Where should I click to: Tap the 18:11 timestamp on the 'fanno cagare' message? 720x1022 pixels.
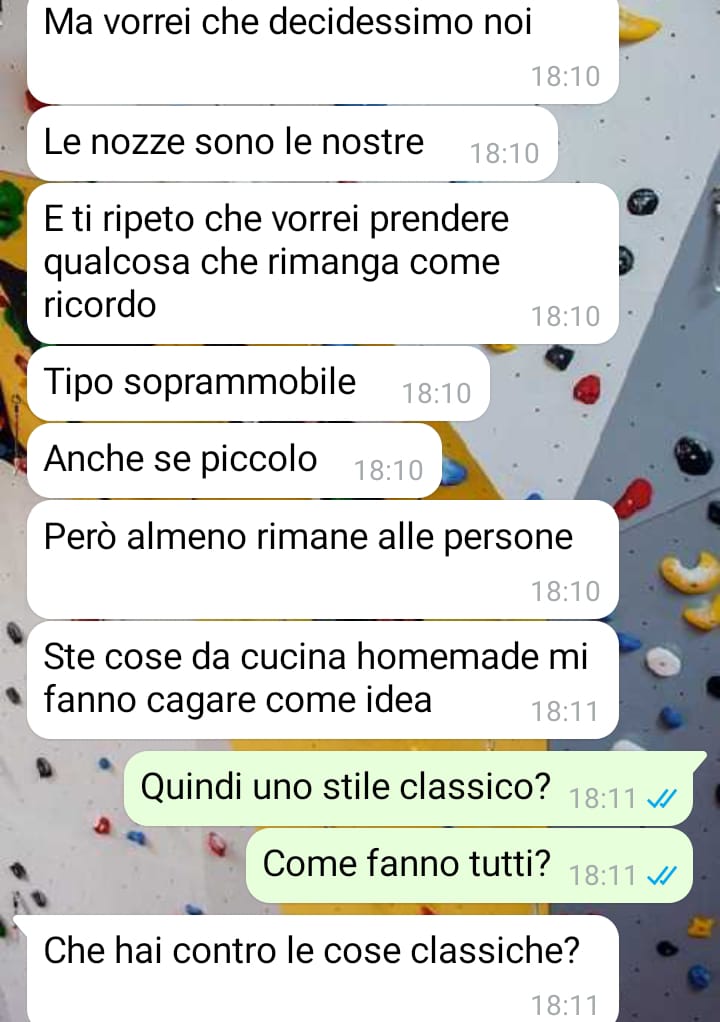tap(564, 711)
